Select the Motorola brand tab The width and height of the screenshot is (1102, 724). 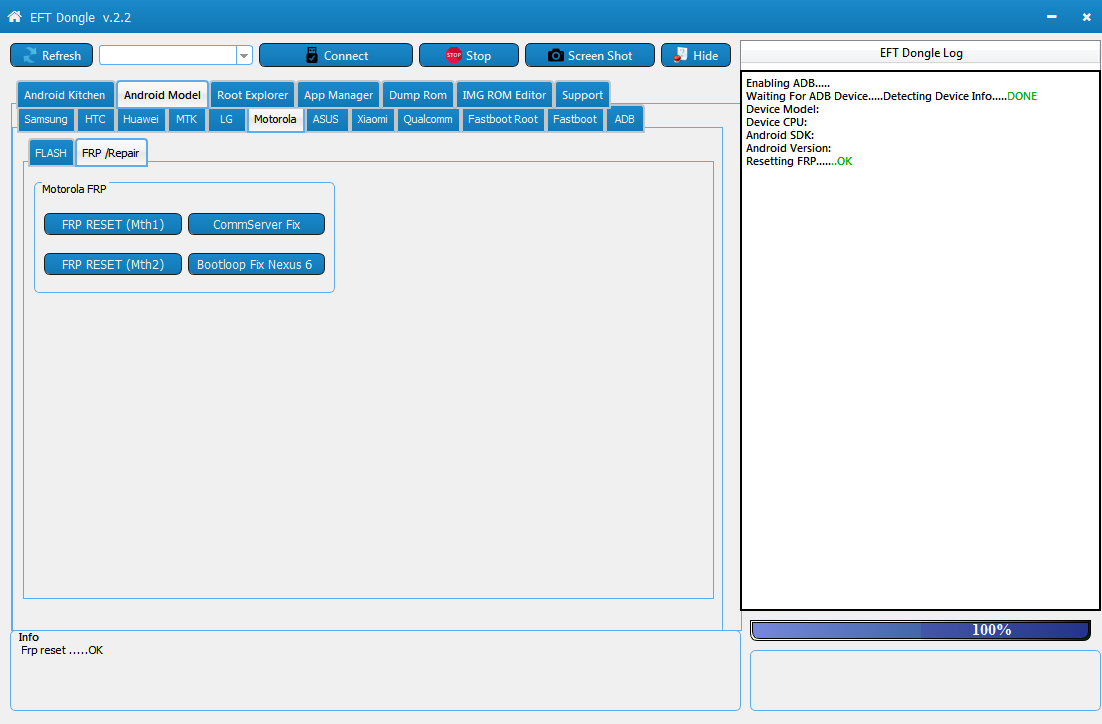tap(275, 119)
